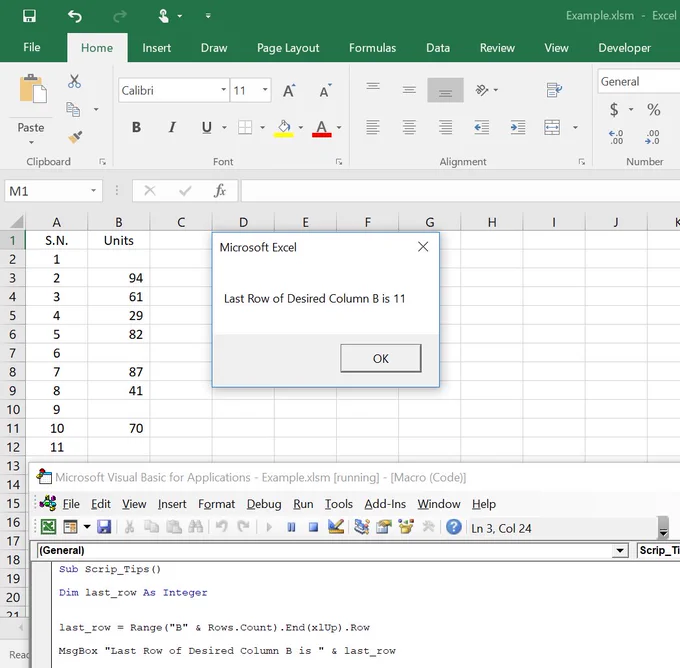This screenshot has width=680, height=668.
Task: Select column B header
Action: 118,222
